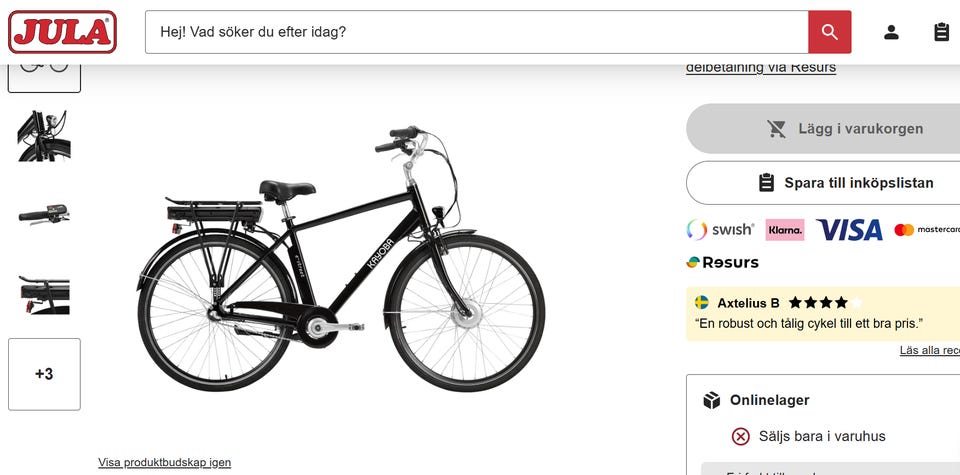Open the Läs alla recensioner link
The image size is (960, 475).
click(930, 350)
